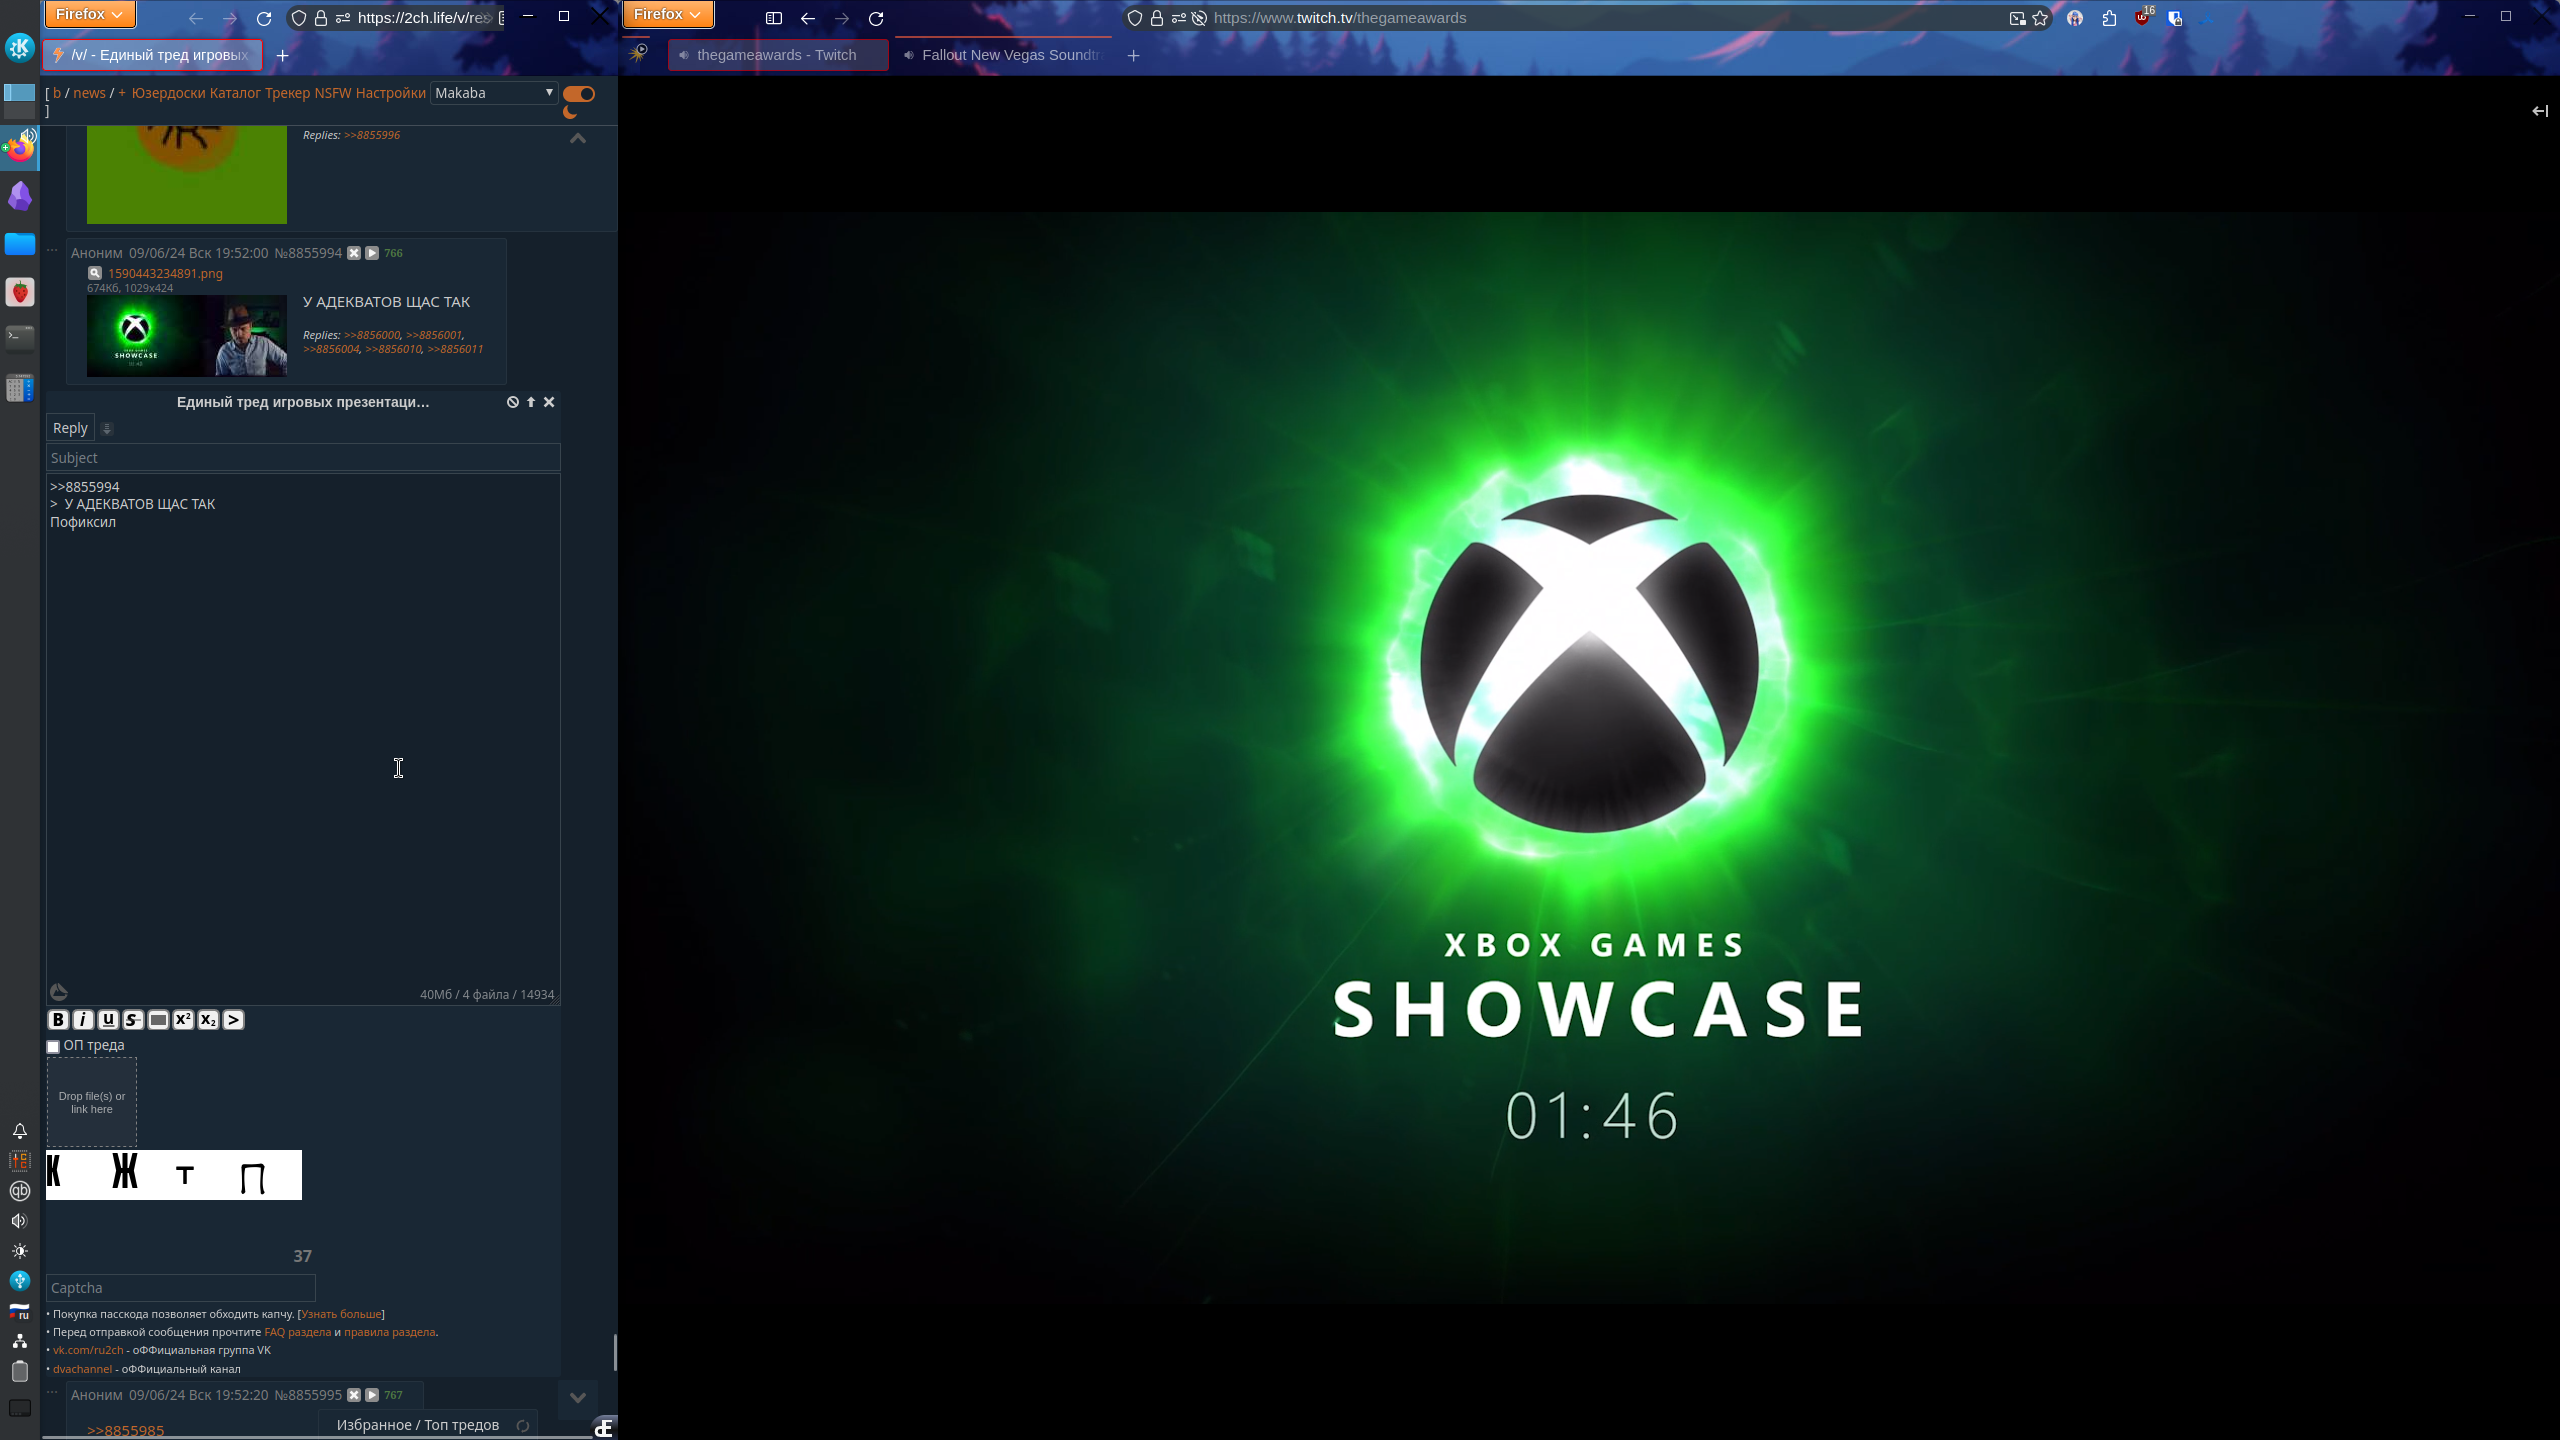Image resolution: width=2560 pixels, height=1440 pixels.
Task: Apply bold formatting in reply form
Action: point(58,1020)
